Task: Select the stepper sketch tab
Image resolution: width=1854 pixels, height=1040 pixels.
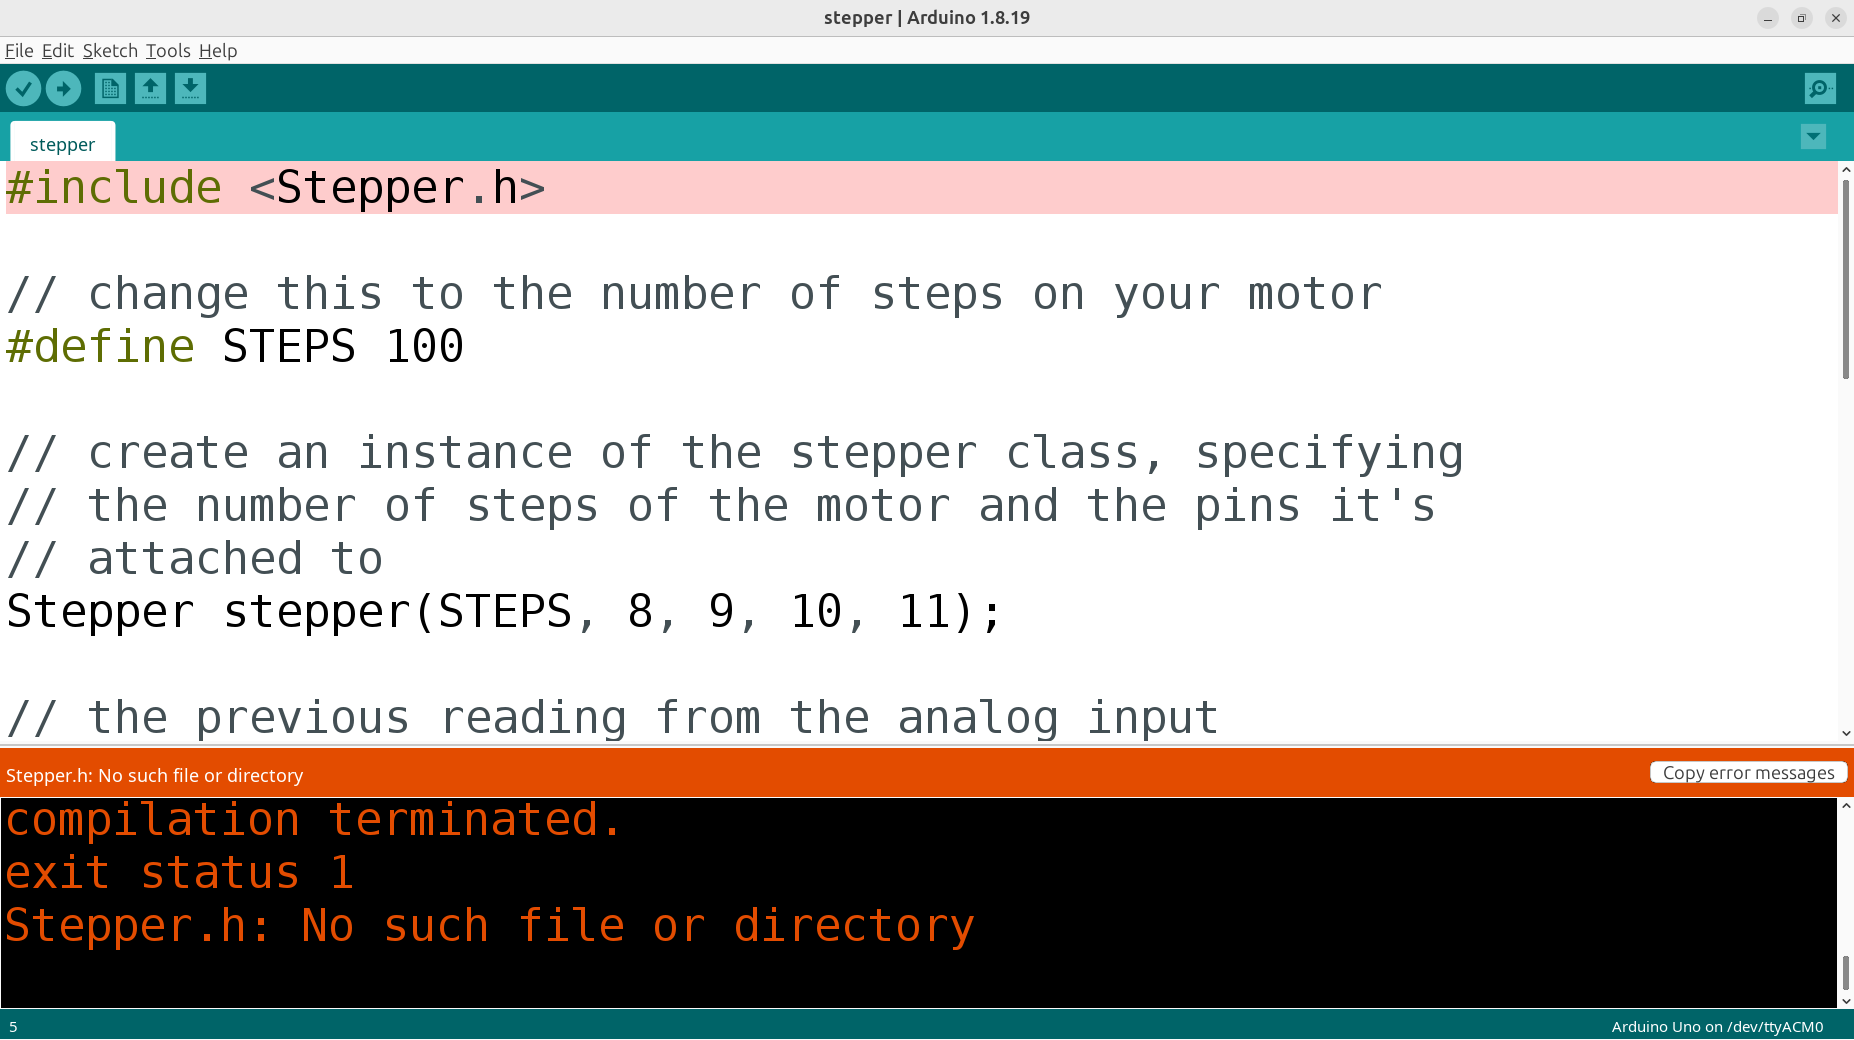Action: point(62,144)
